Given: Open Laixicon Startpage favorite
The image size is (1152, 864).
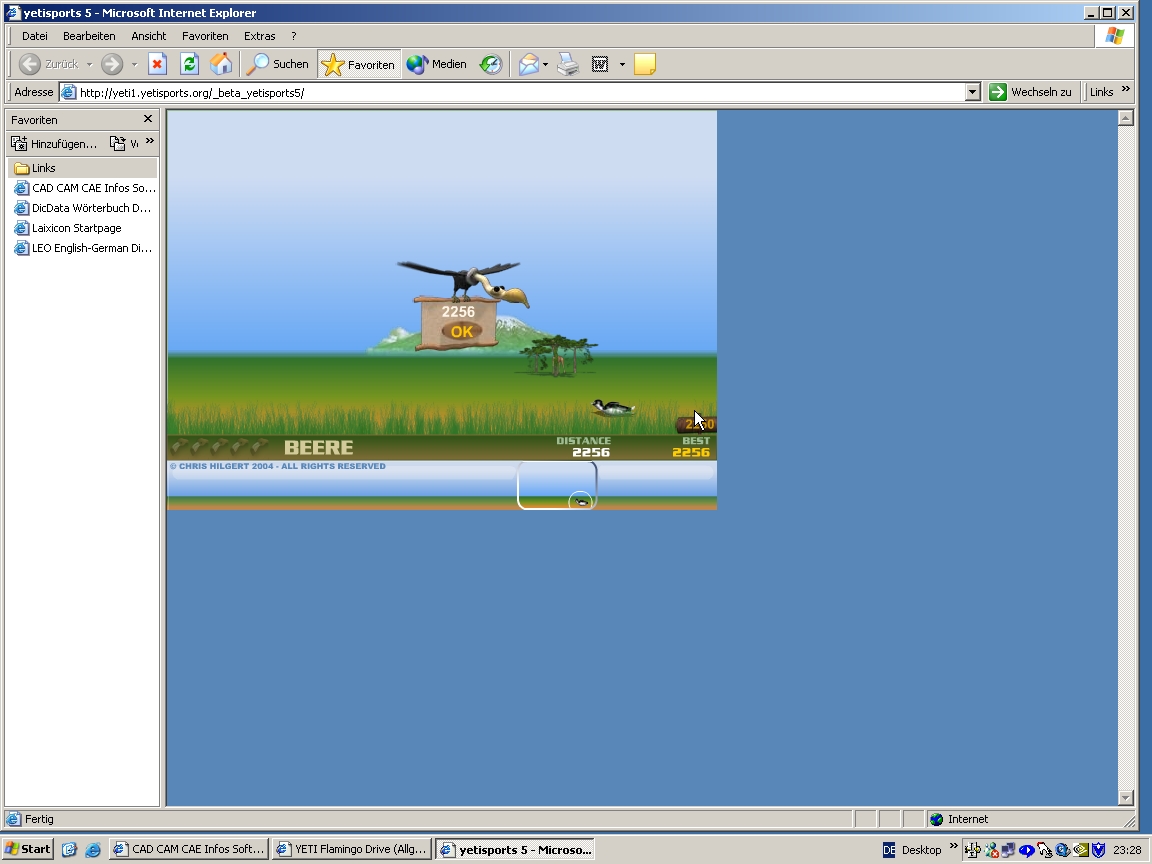Looking at the screenshot, I should (68, 228).
